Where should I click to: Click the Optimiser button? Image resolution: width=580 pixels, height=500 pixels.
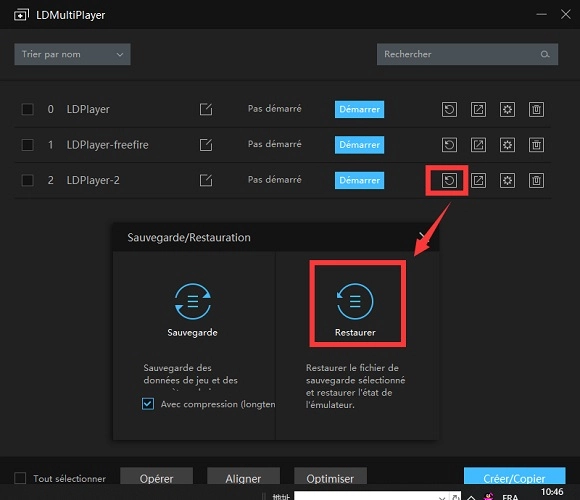[330, 477]
